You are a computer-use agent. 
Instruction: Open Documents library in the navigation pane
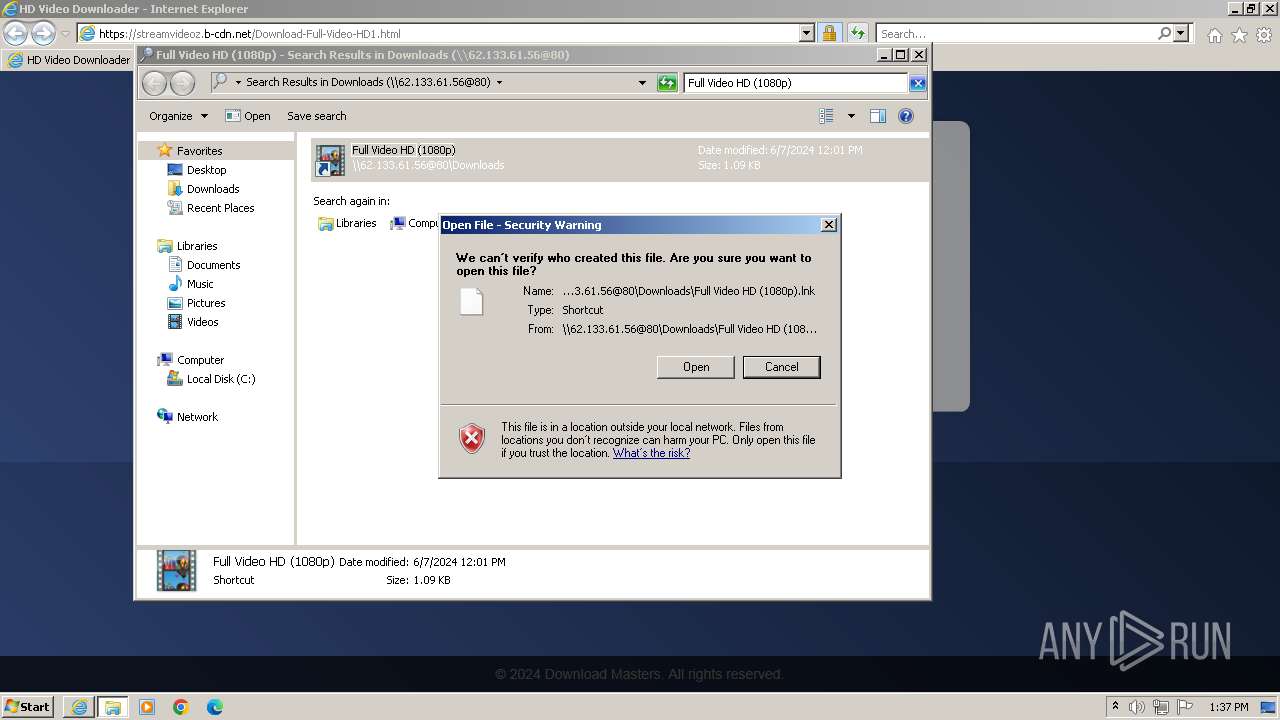(x=213, y=265)
